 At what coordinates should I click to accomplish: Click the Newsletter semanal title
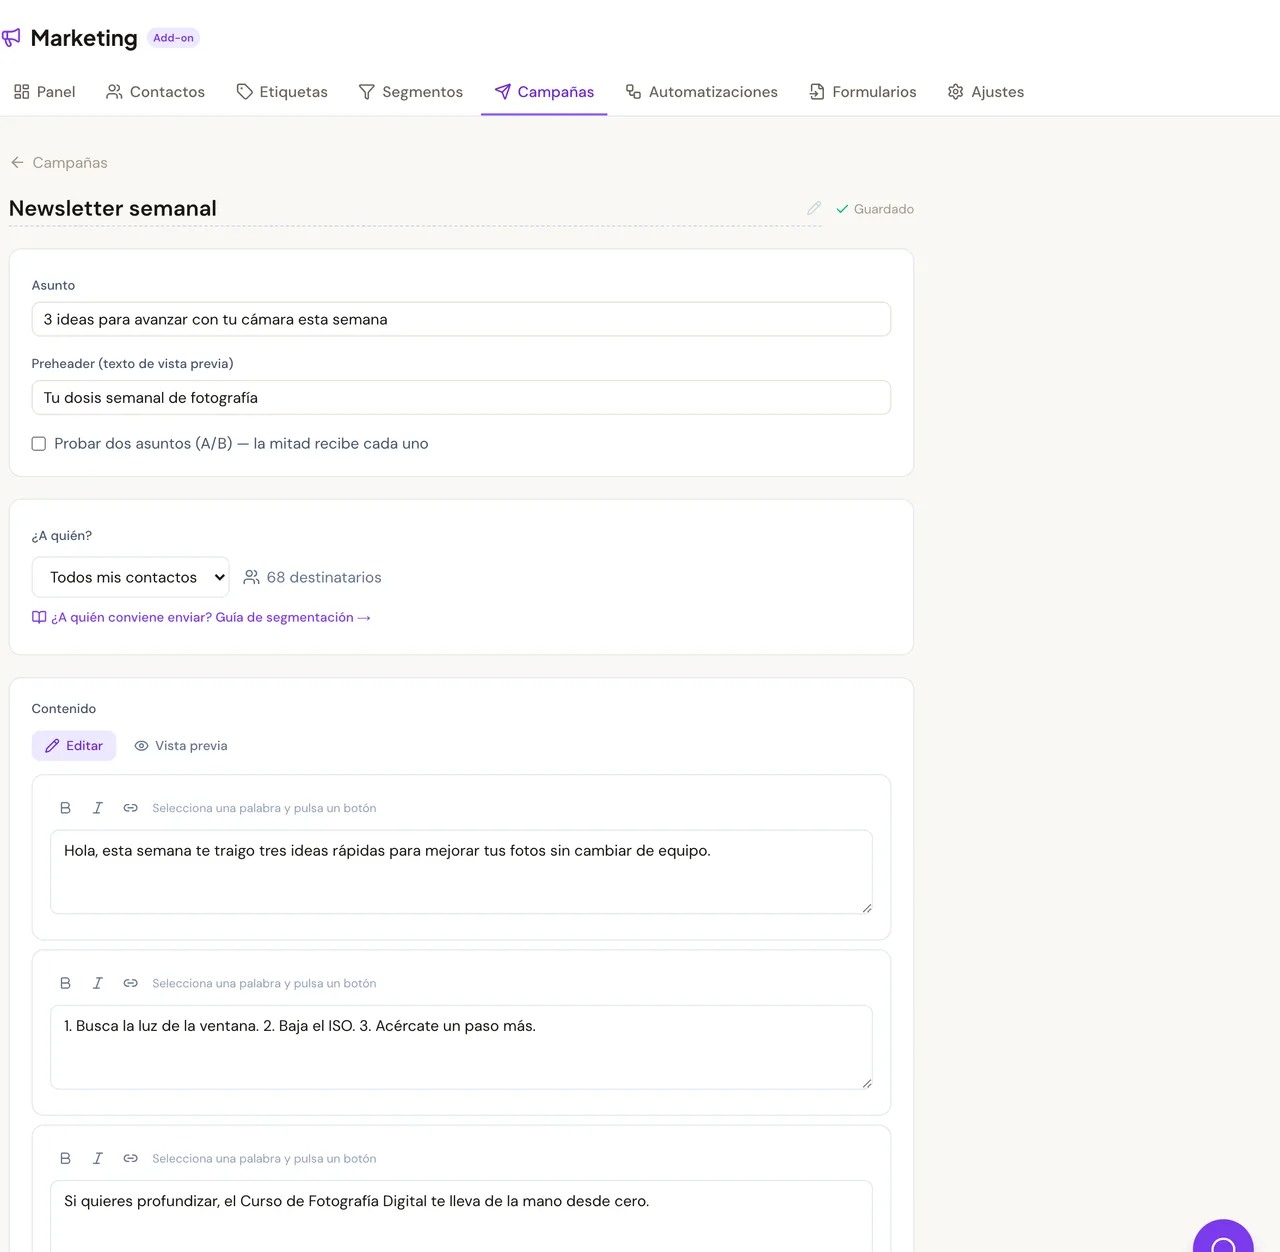click(x=113, y=208)
